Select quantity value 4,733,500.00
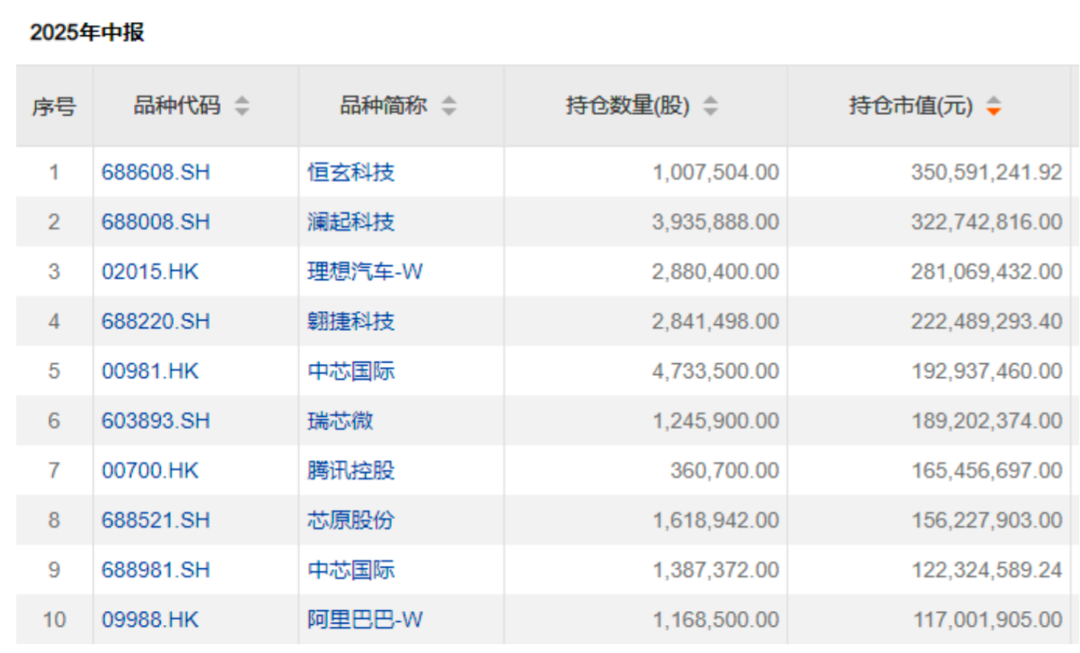 [x=716, y=371]
